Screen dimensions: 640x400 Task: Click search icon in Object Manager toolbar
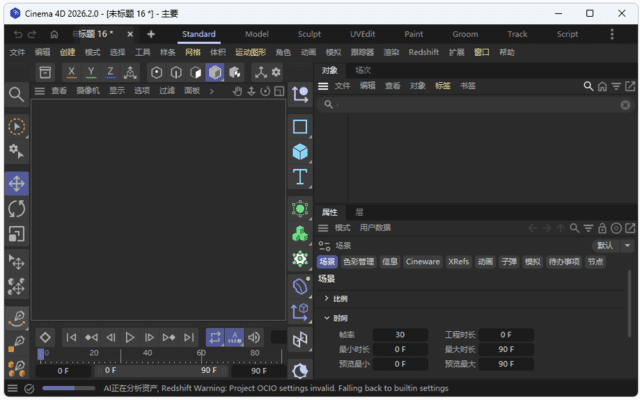[x=588, y=86]
